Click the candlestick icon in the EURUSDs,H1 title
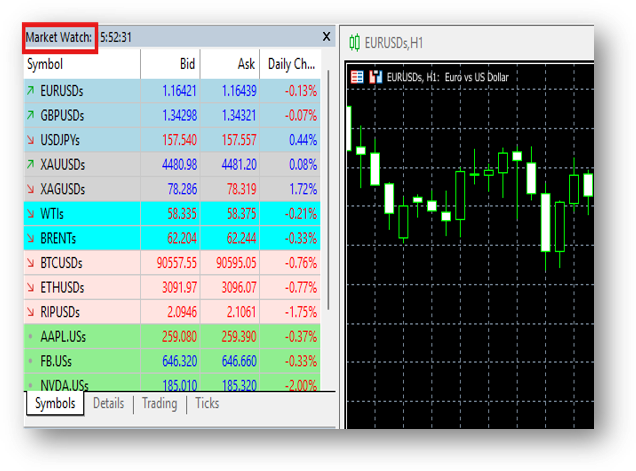The width and height of the screenshot is (636, 471). pyautogui.click(x=354, y=42)
